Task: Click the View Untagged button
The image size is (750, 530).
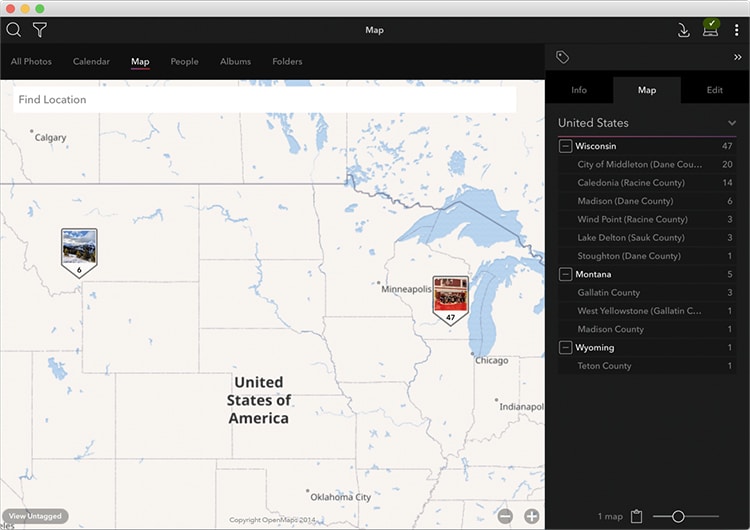Action: coord(35,516)
